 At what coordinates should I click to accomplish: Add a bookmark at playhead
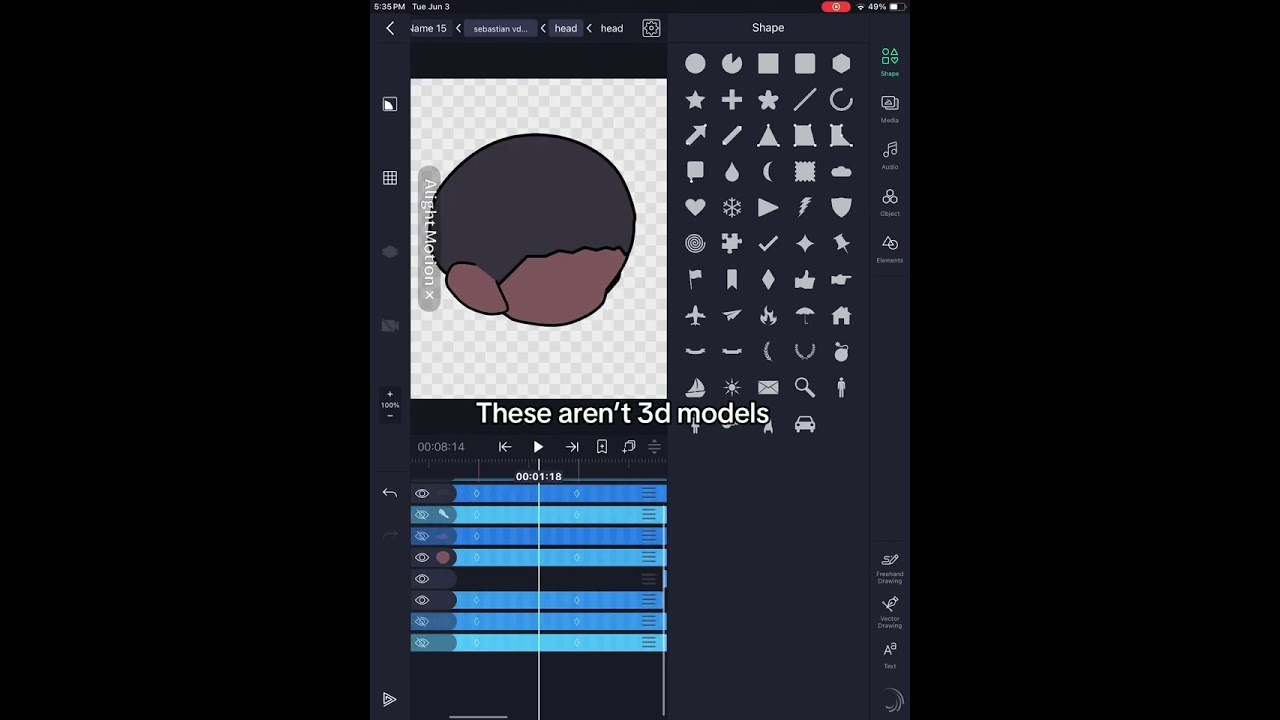pyautogui.click(x=602, y=447)
